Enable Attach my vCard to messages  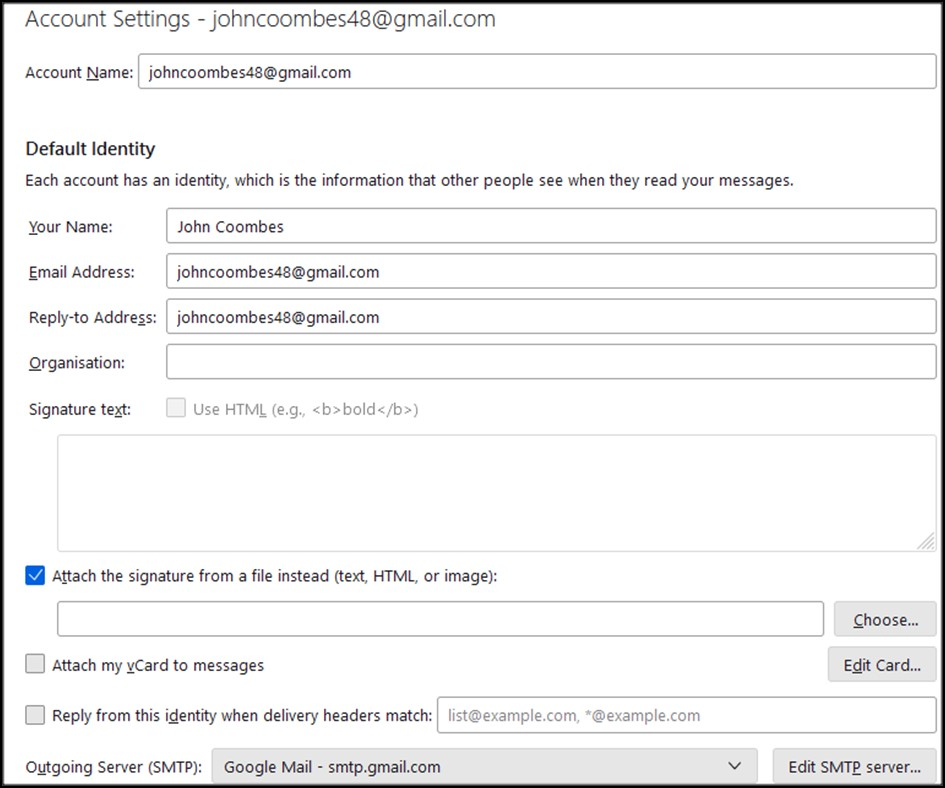point(36,664)
